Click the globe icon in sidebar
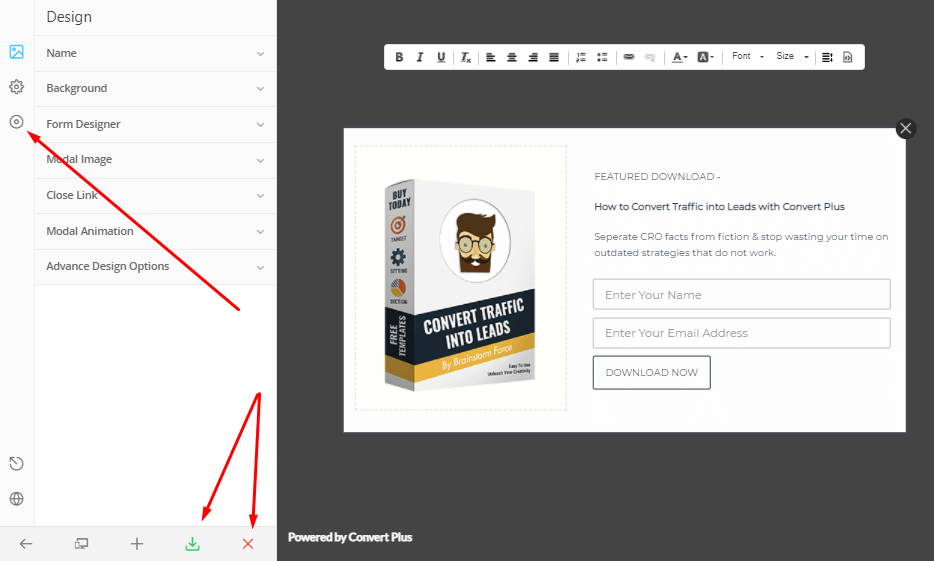934x561 pixels. point(17,498)
